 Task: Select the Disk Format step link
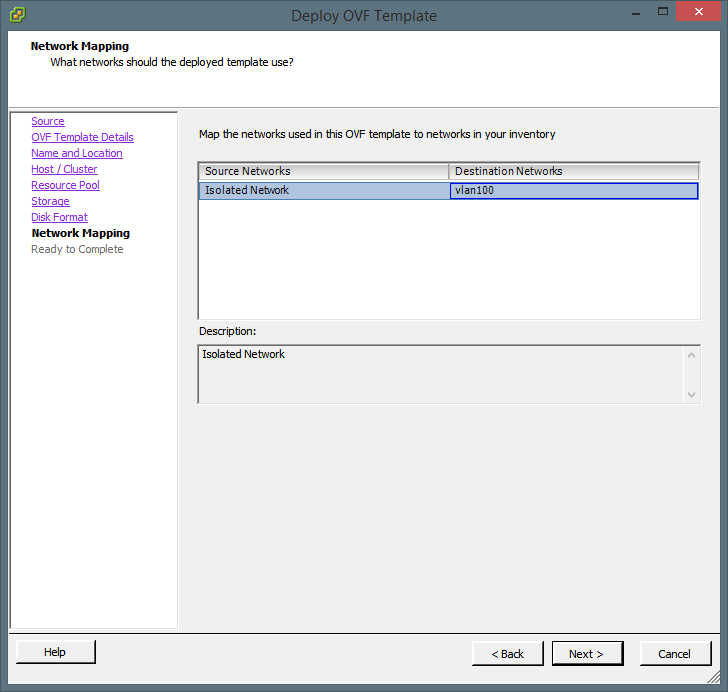[59, 217]
